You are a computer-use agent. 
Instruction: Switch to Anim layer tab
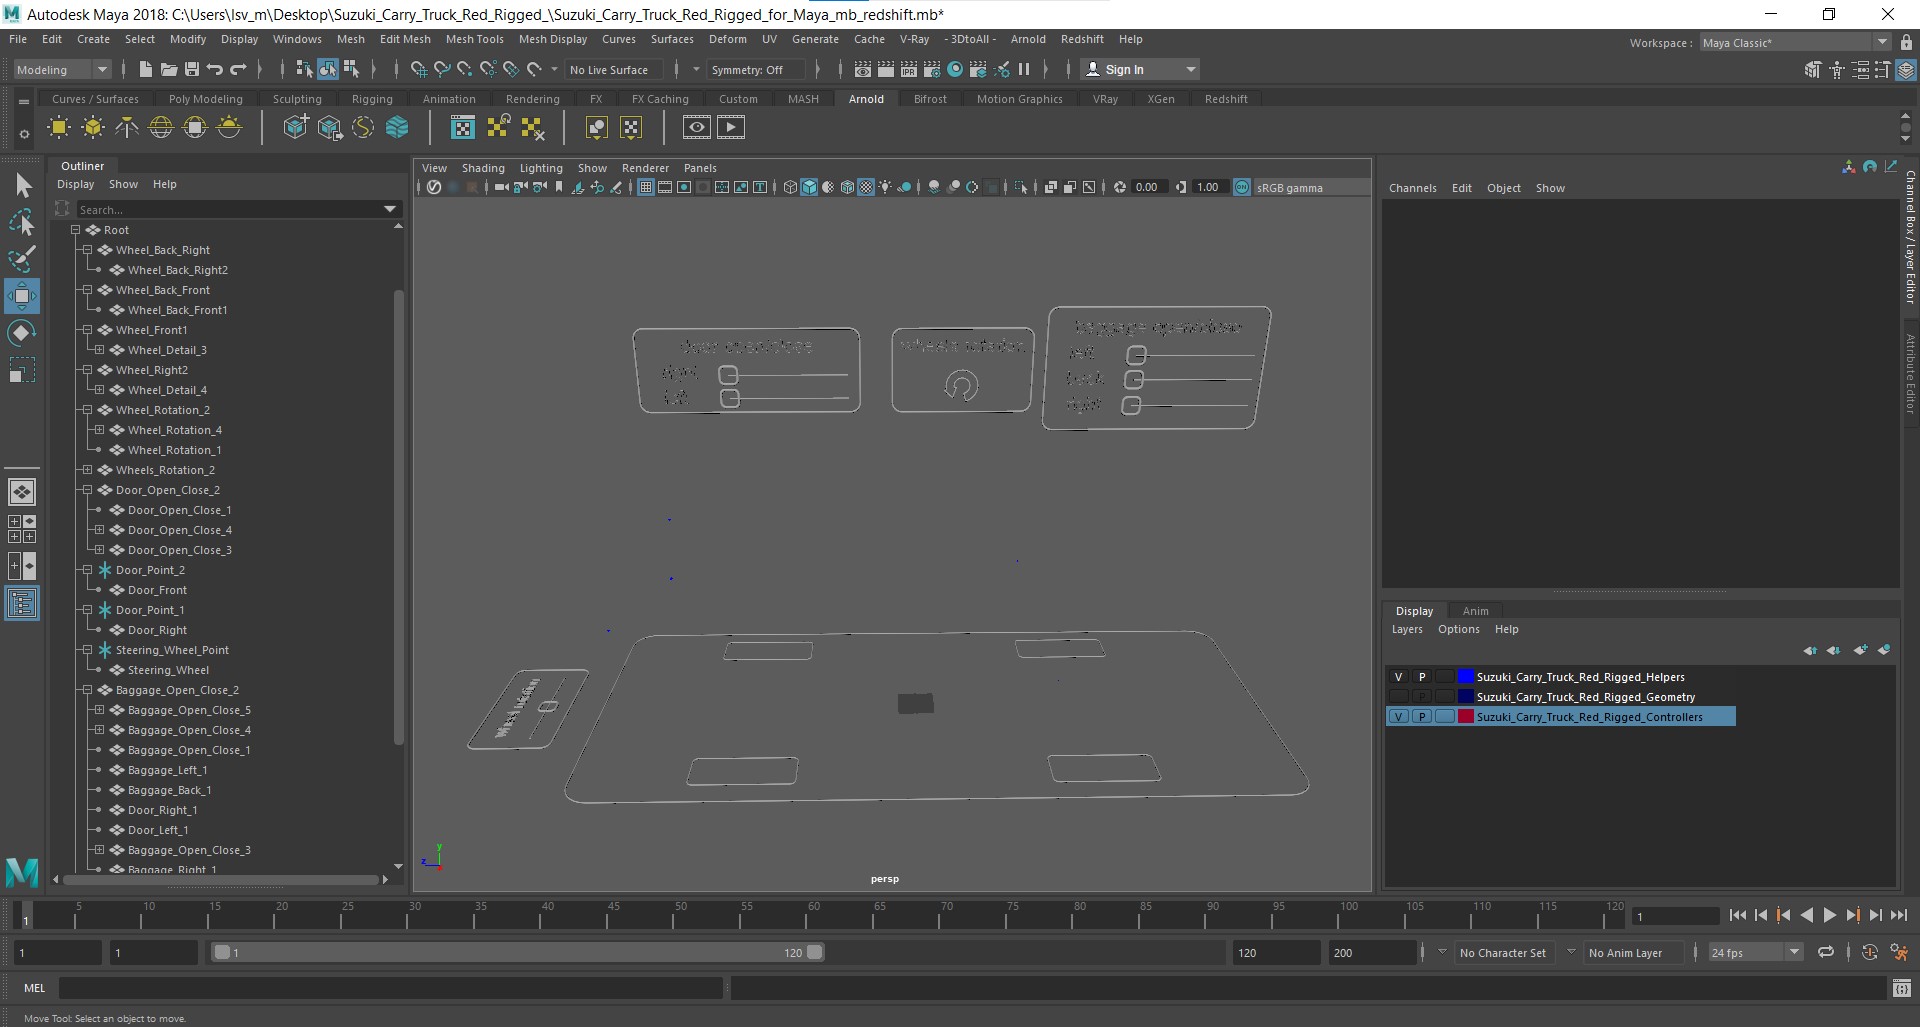point(1475,611)
